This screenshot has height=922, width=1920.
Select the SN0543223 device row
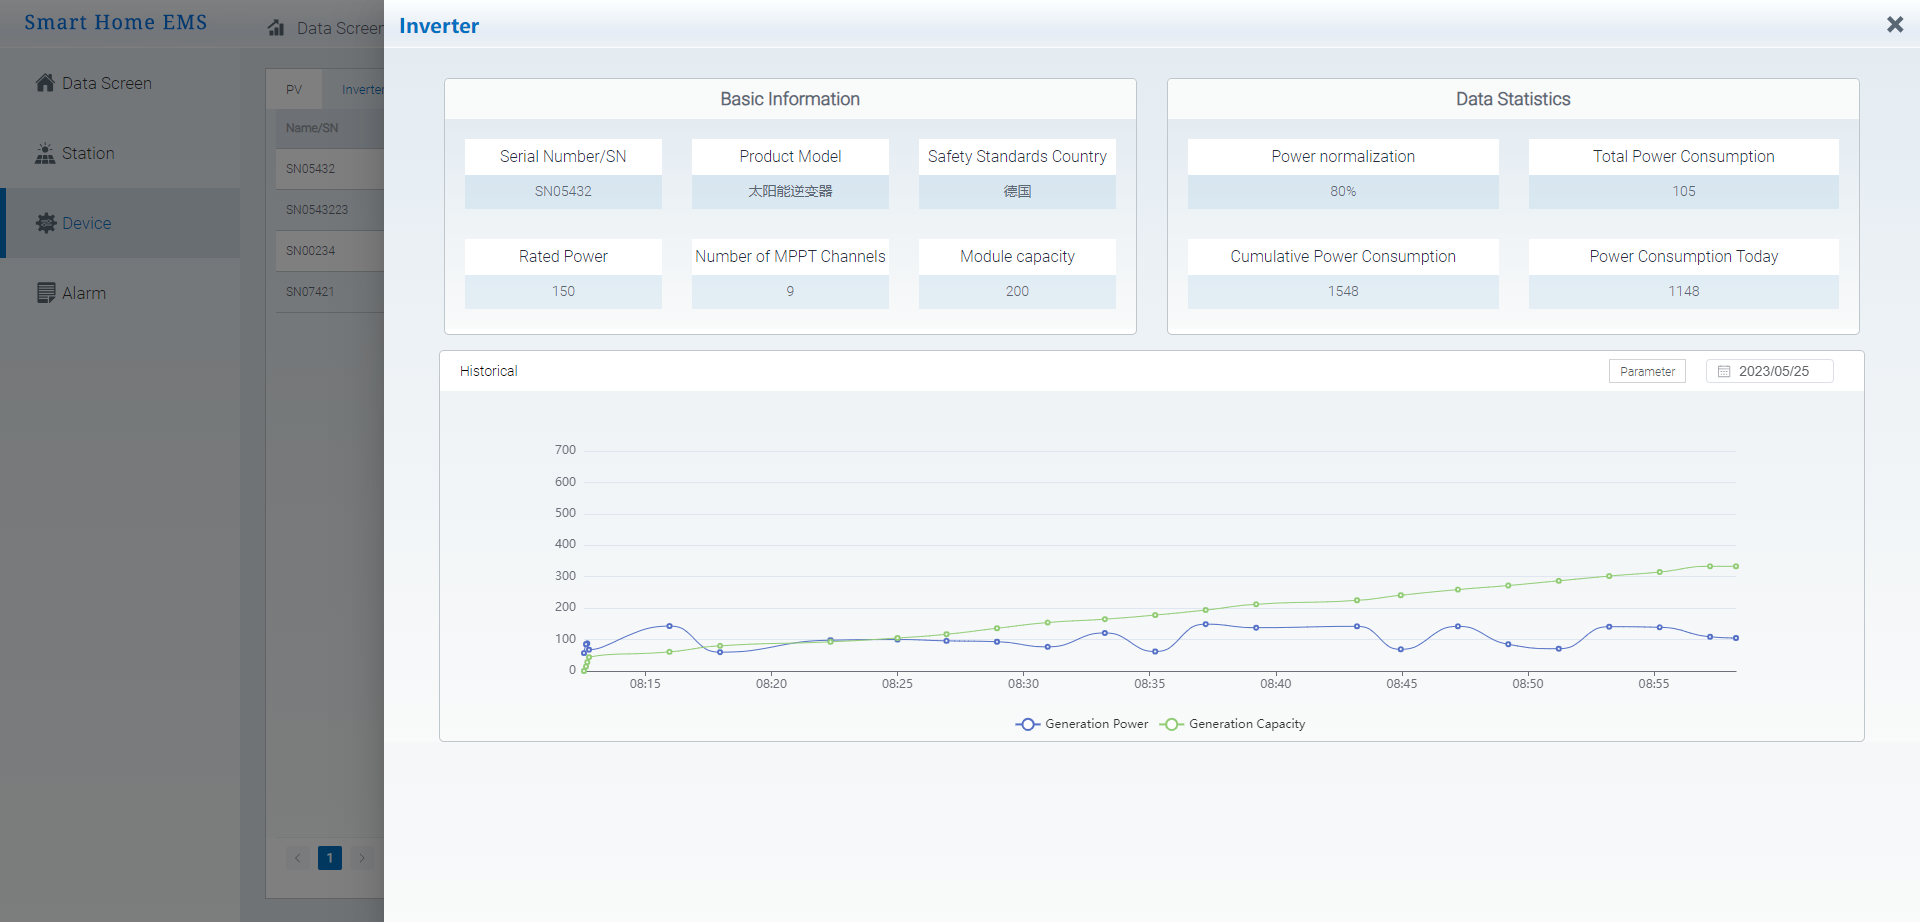coord(317,210)
